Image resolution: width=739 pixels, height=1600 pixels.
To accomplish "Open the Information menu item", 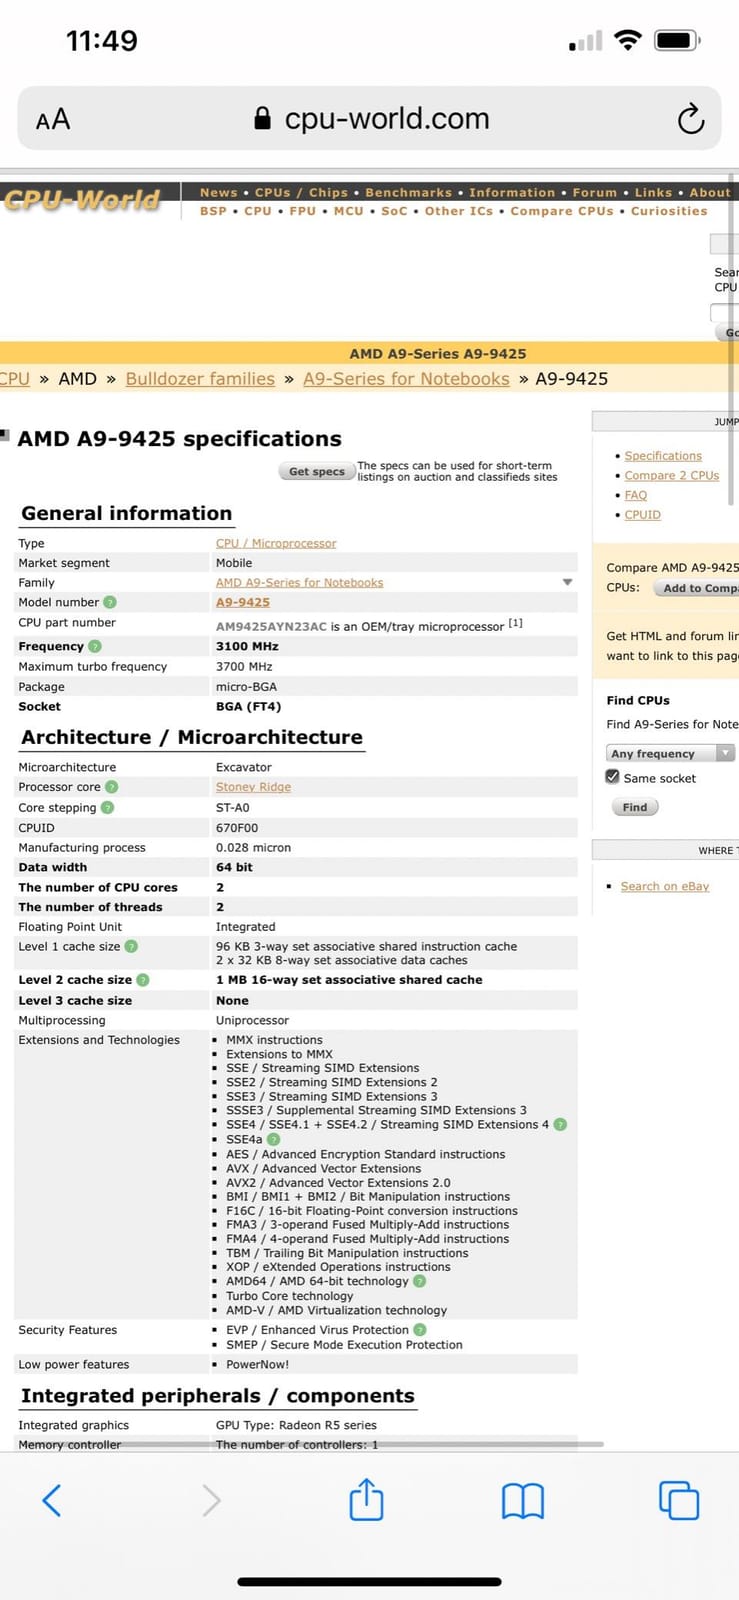I will click(512, 192).
